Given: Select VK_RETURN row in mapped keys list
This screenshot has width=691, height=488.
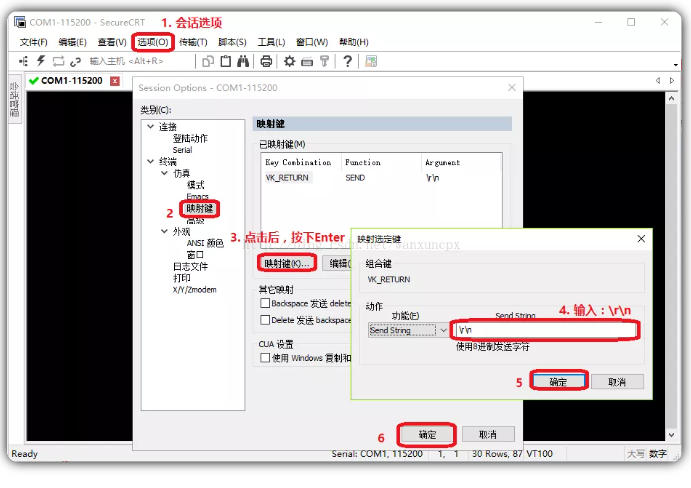Looking at the screenshot, I should coord(288,177).
